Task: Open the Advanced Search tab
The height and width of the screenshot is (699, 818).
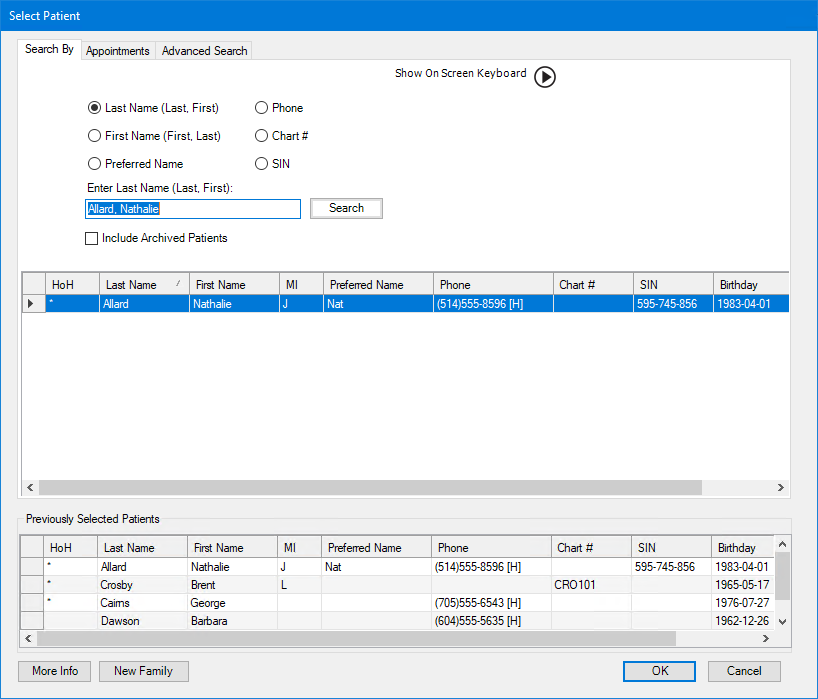Action: click(204, 51)
